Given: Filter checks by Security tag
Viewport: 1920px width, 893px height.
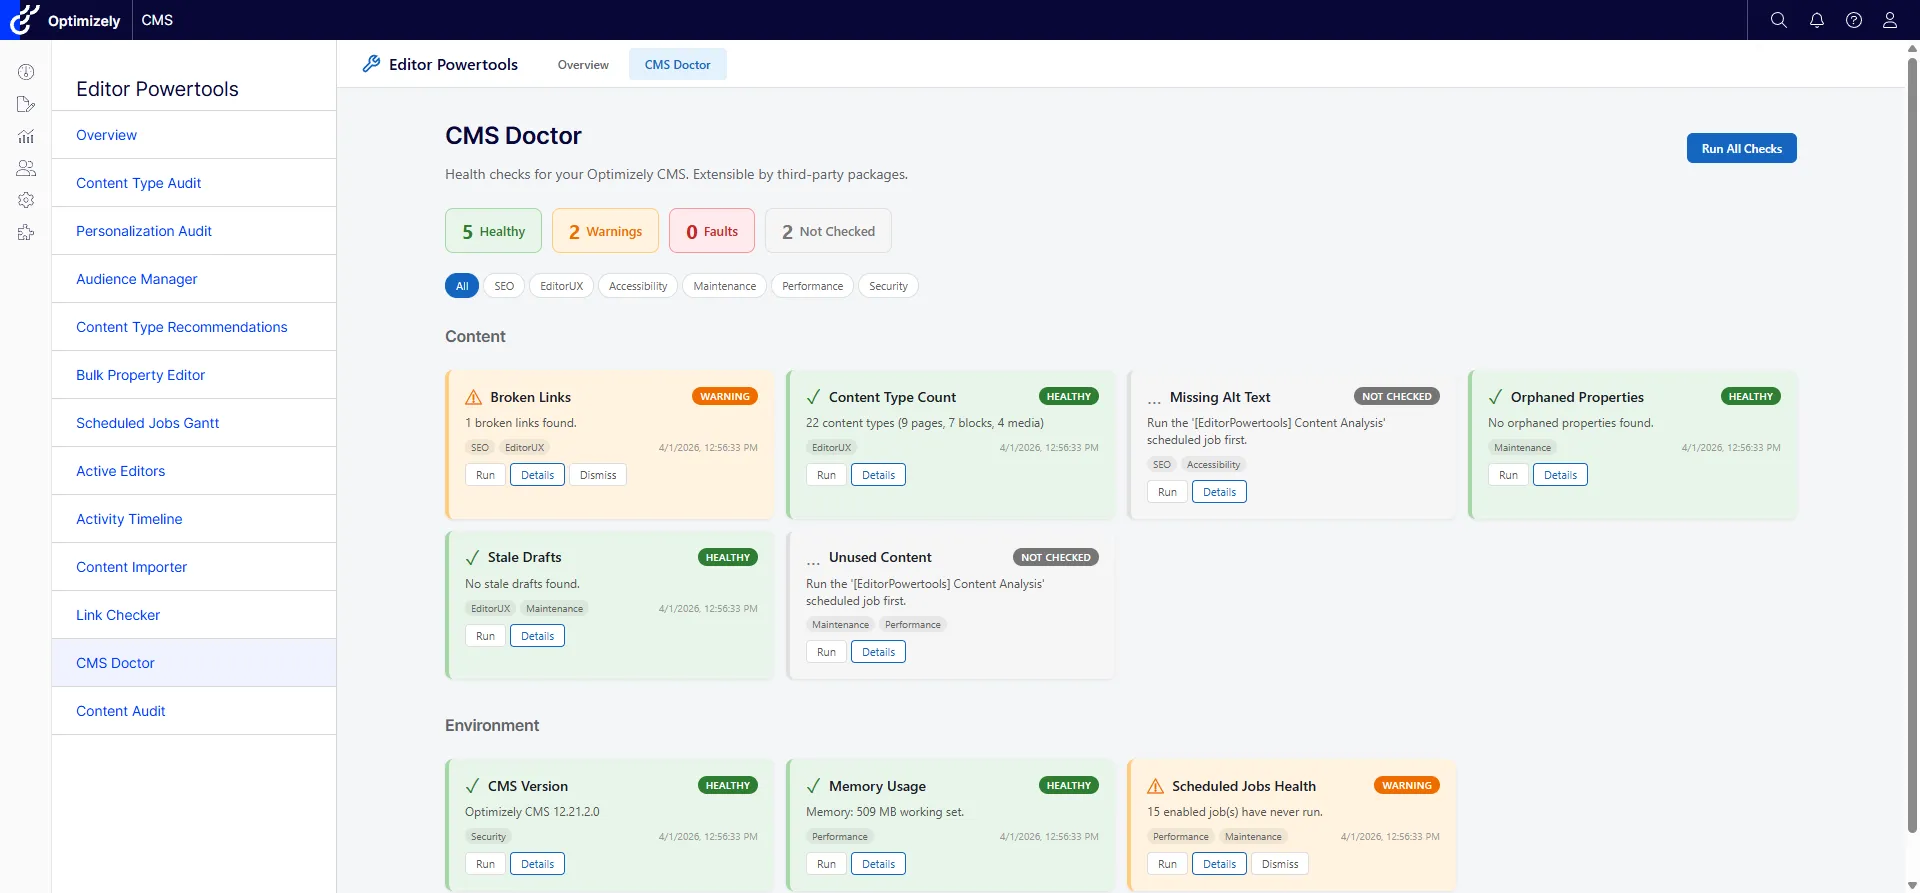Looking at the screenshot, I should click(888, 286).
